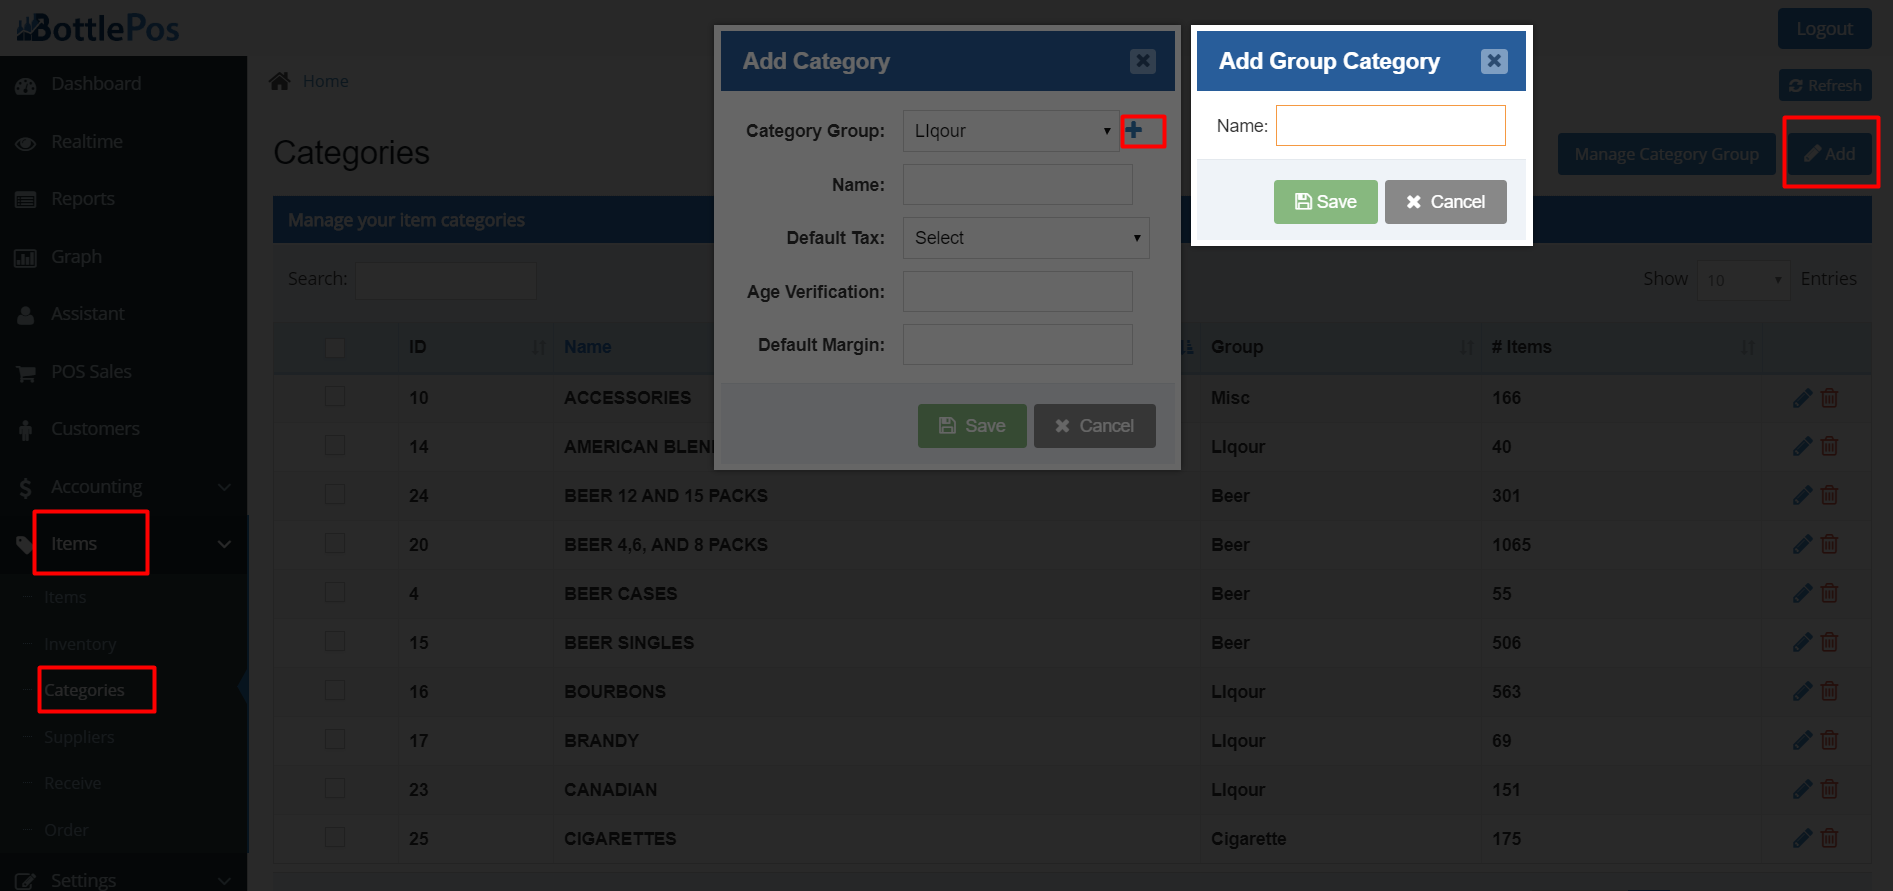The image size is (1893, 891).
Task: Tick the BEER SINGLES row checkbox
Action: 335,641
